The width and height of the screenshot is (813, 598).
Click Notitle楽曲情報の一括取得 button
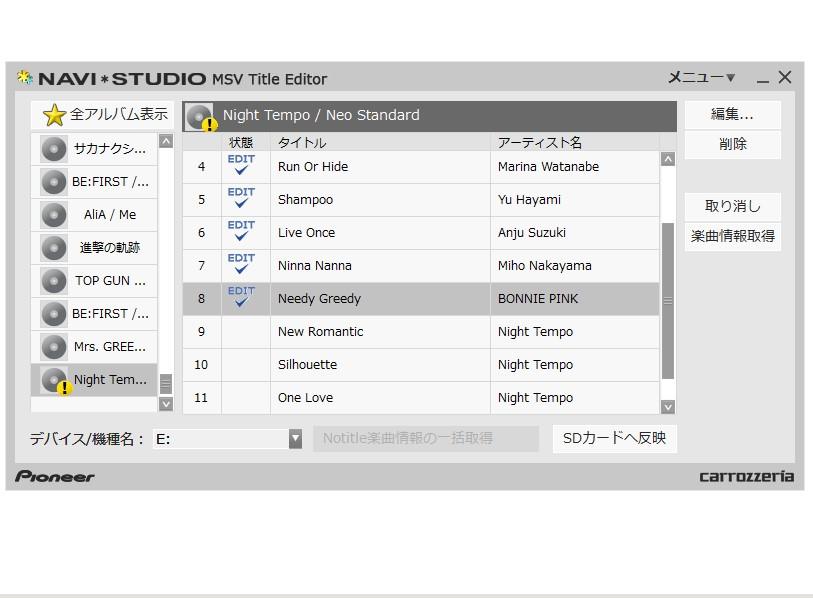pyautogui.click(x=426, y=439)
